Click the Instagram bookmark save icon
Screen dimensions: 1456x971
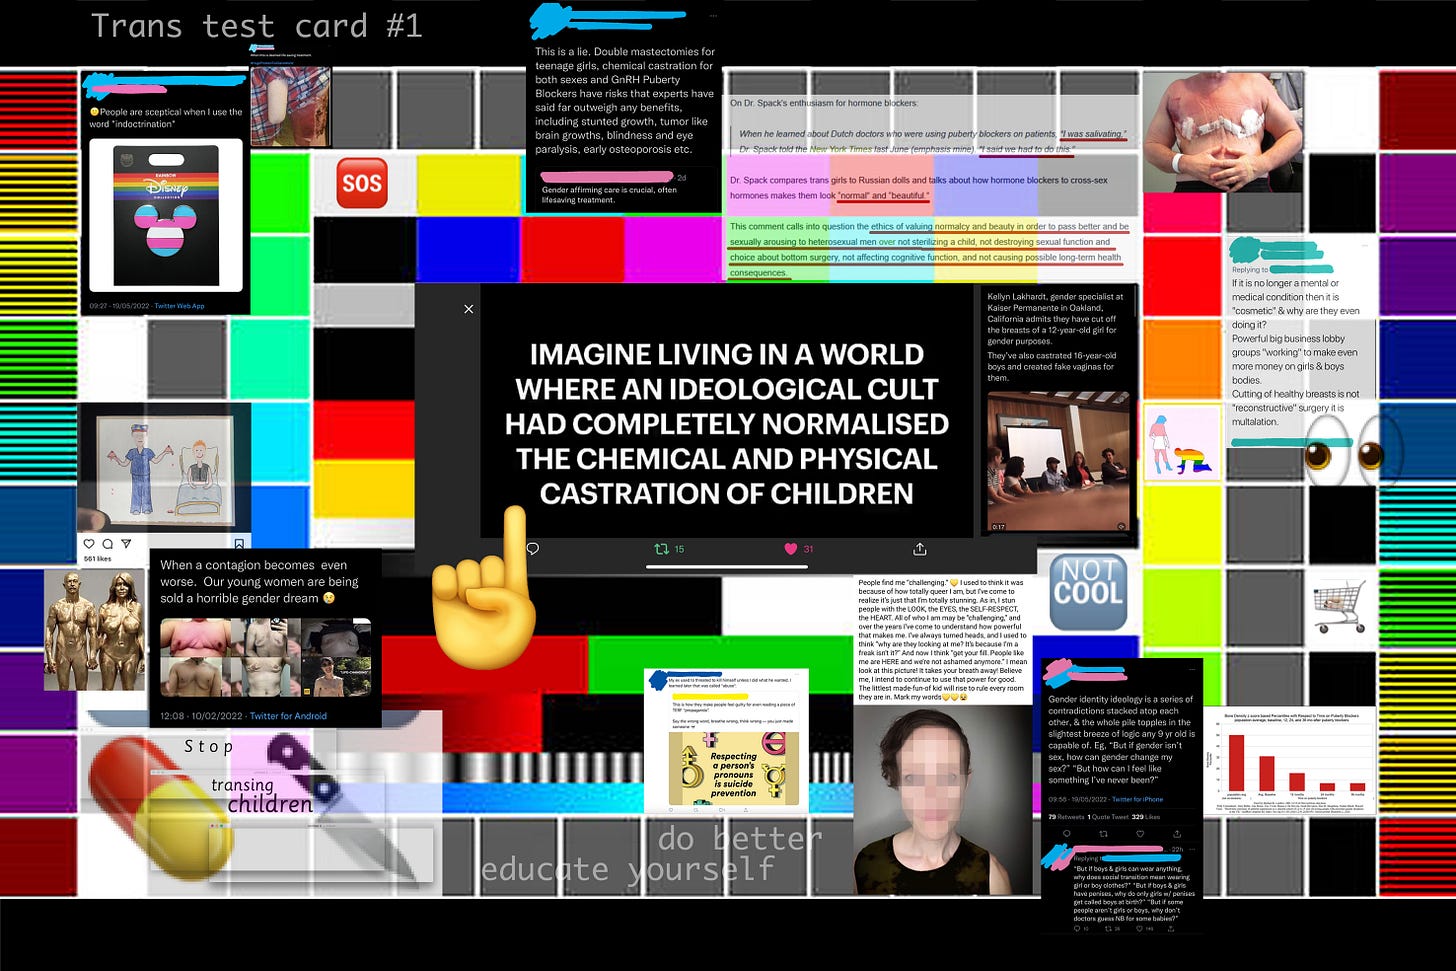(x=239, y=544)
